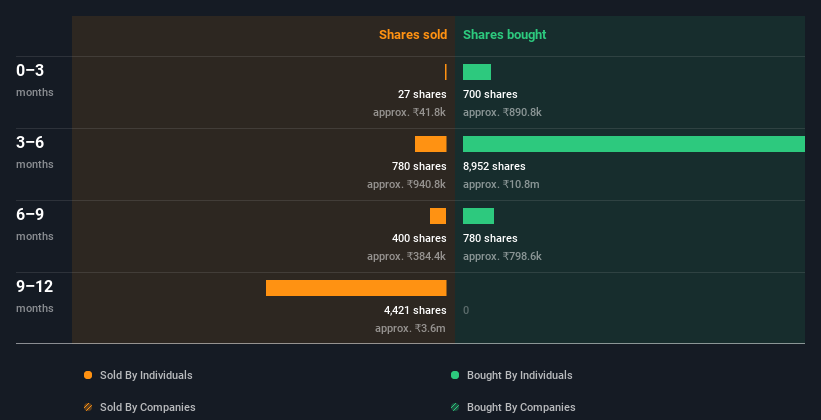Click the thin 0–3 months orange sold bar
This screenshot has height=420, width=821.
[446, 72]
